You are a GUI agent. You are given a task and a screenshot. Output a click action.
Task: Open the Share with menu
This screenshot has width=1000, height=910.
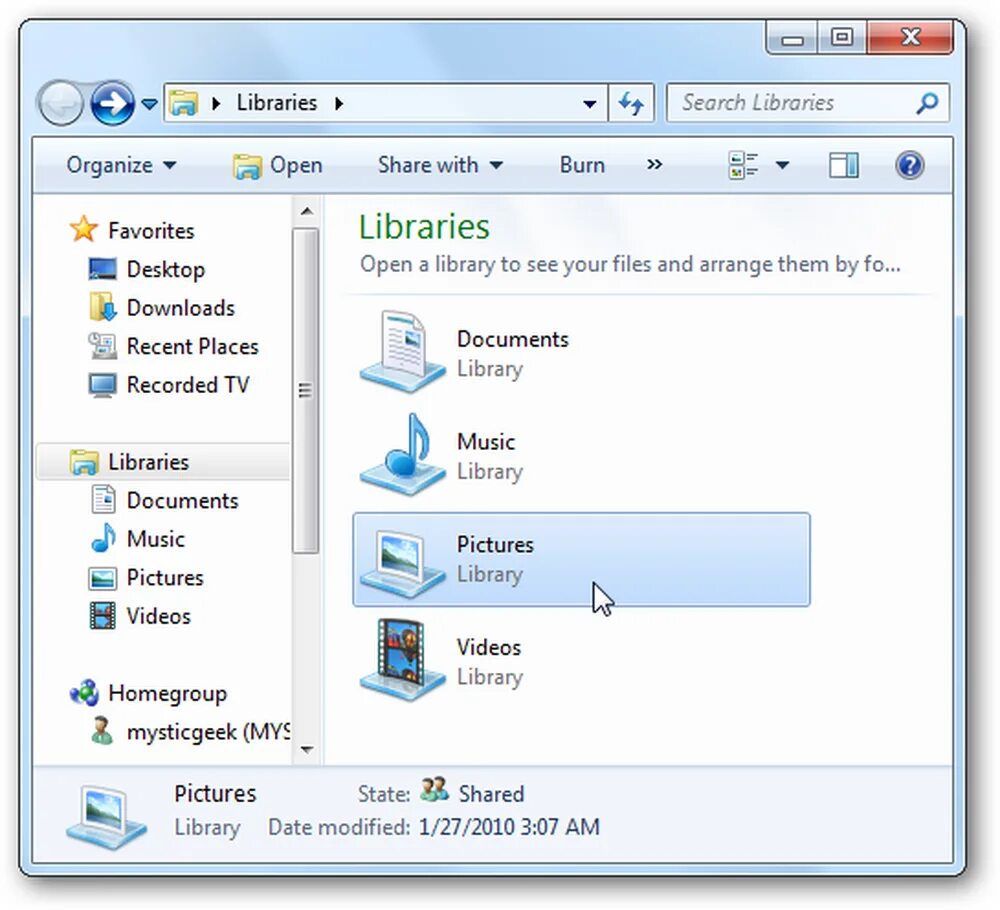[440, 165]
